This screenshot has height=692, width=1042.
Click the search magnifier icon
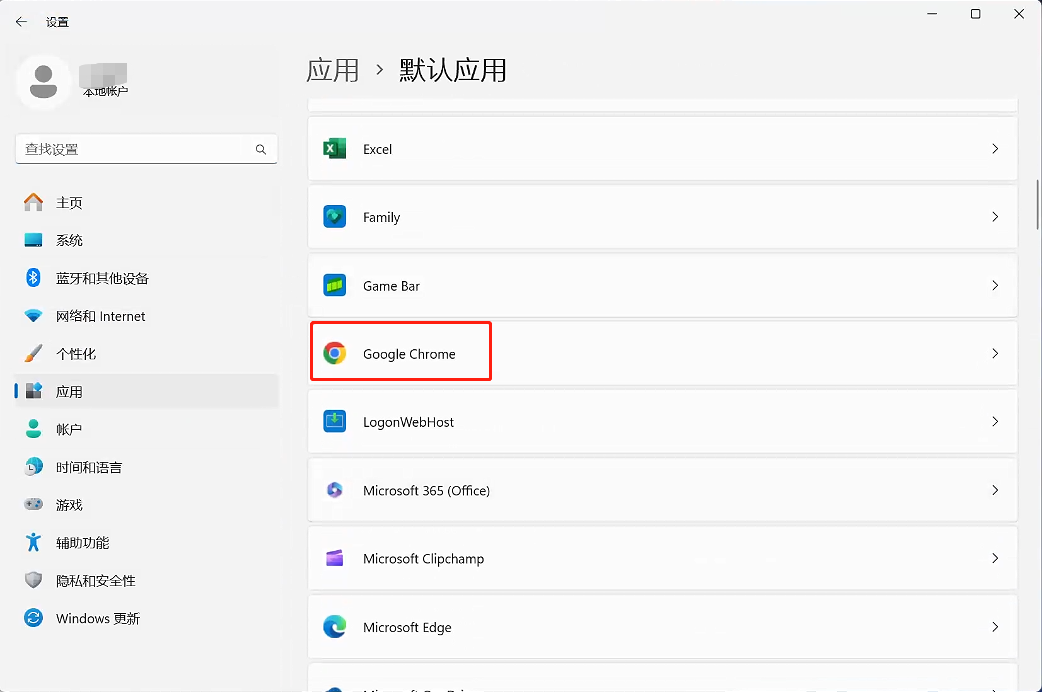260,150
